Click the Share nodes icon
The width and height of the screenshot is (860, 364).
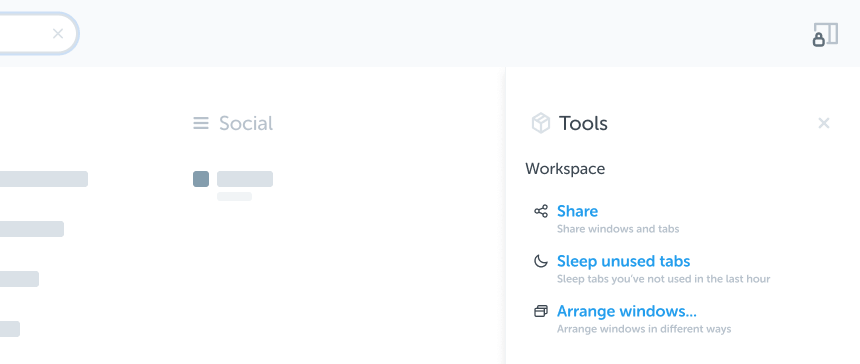541,211
